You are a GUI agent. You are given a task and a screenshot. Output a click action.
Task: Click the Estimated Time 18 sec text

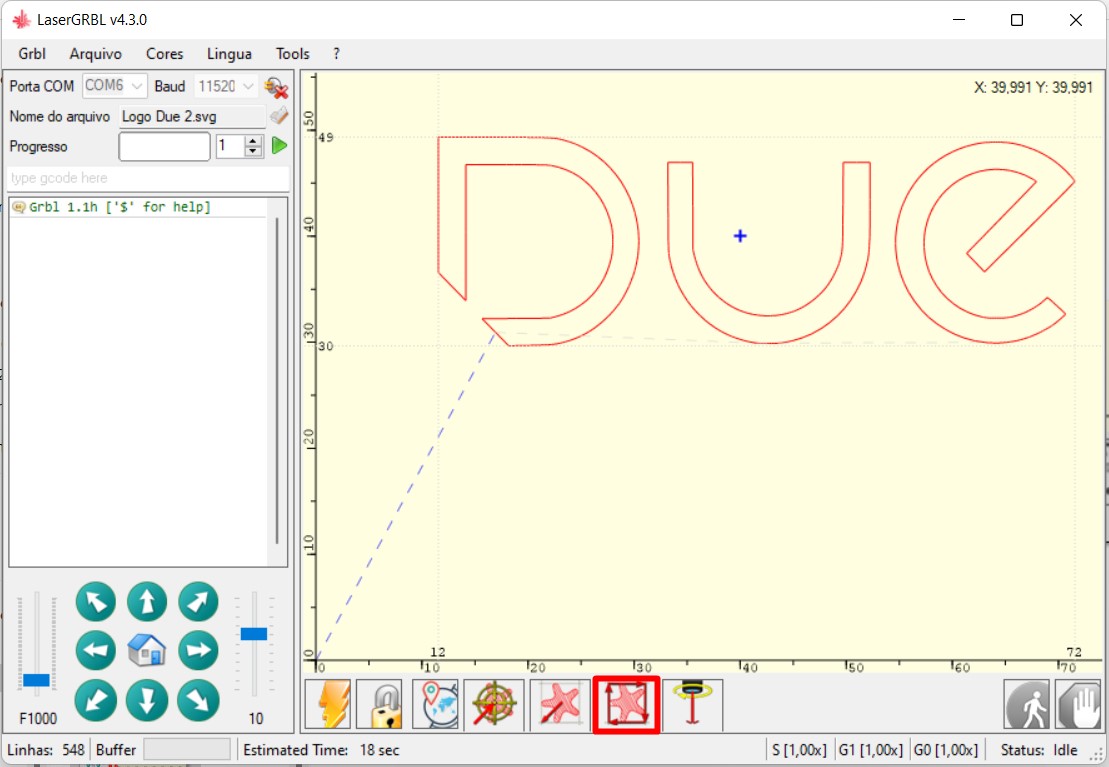[x=321, y=750]
